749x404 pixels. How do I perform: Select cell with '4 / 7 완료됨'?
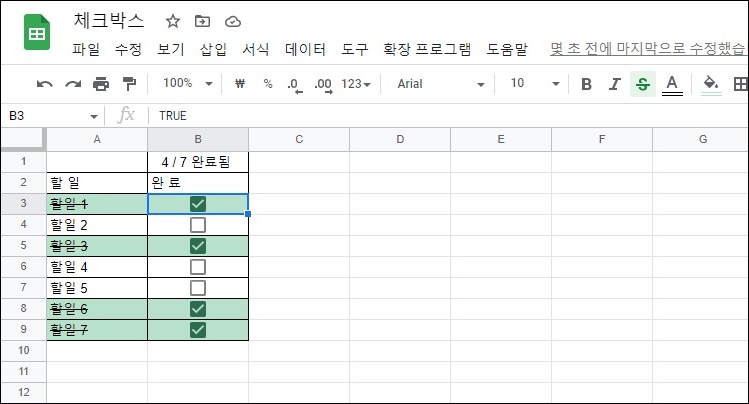tap(198, 162)
